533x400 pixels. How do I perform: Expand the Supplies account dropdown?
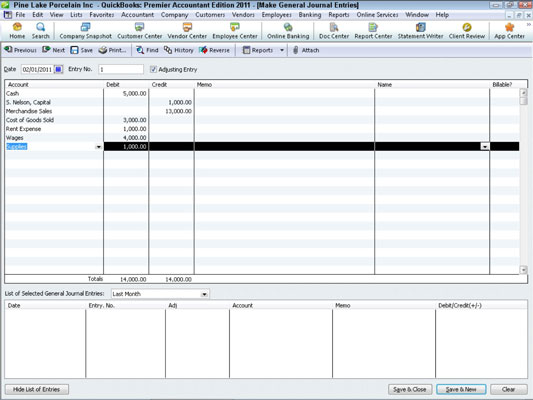click(99, 147)
